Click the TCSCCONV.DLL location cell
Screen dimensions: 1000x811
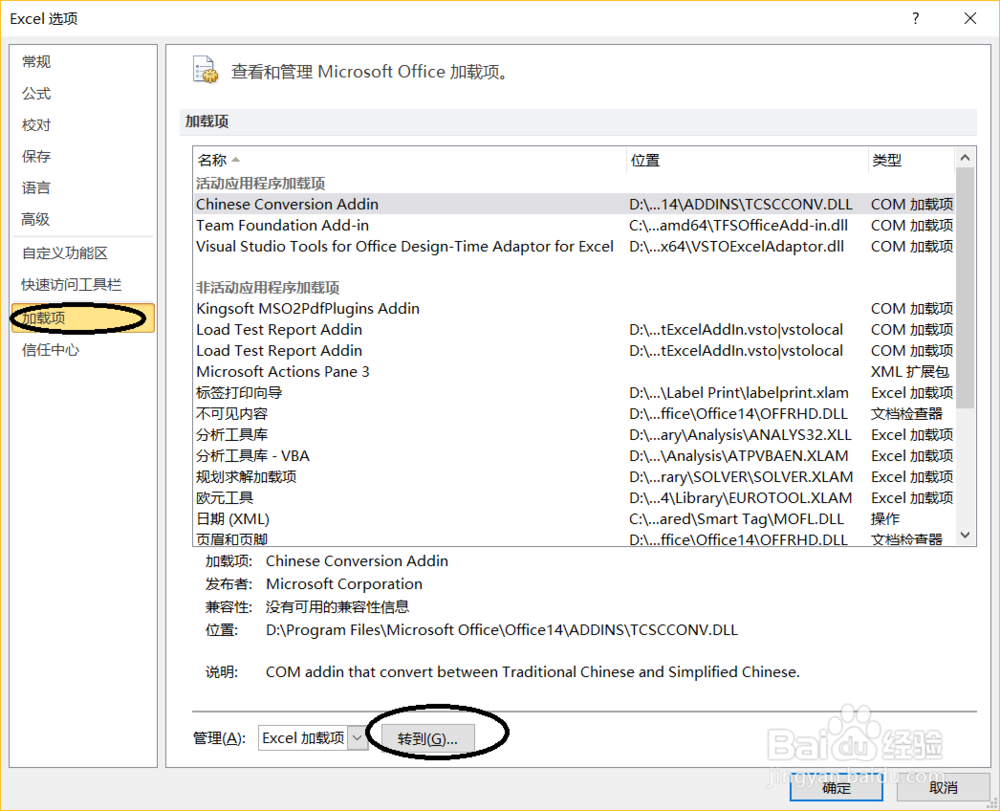pyautogui.click(x=740, y=204)
